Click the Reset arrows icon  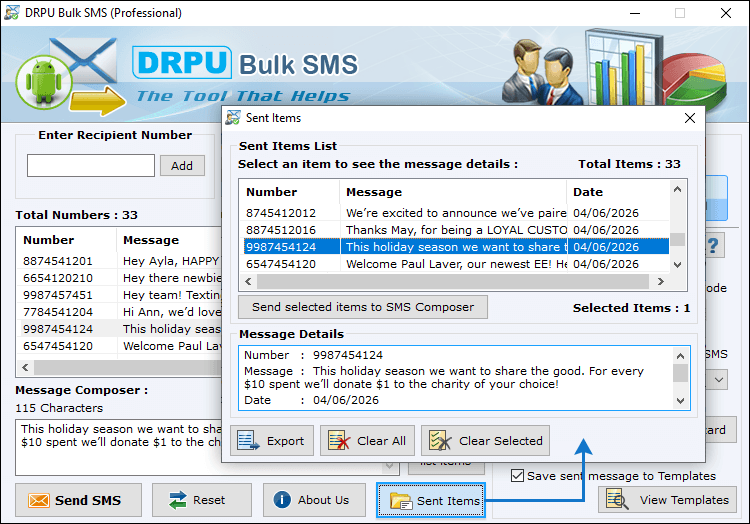(x=177, y=500)
